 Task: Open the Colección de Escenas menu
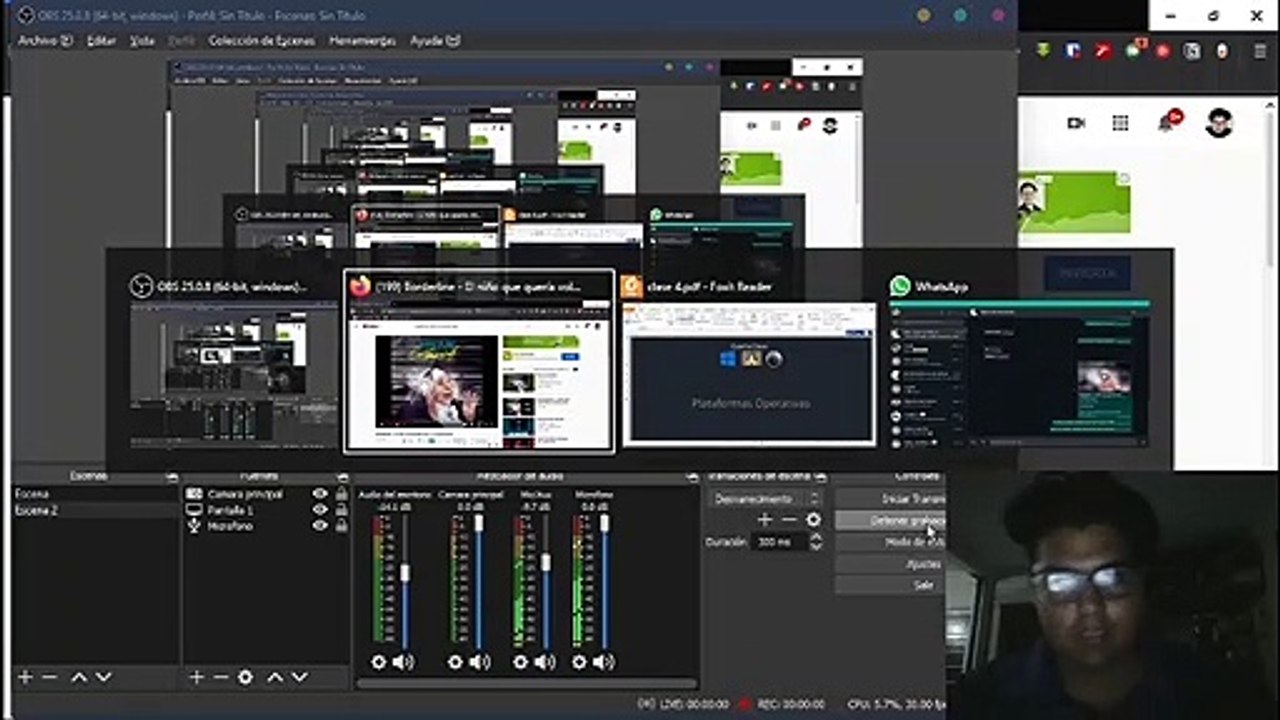262,41
